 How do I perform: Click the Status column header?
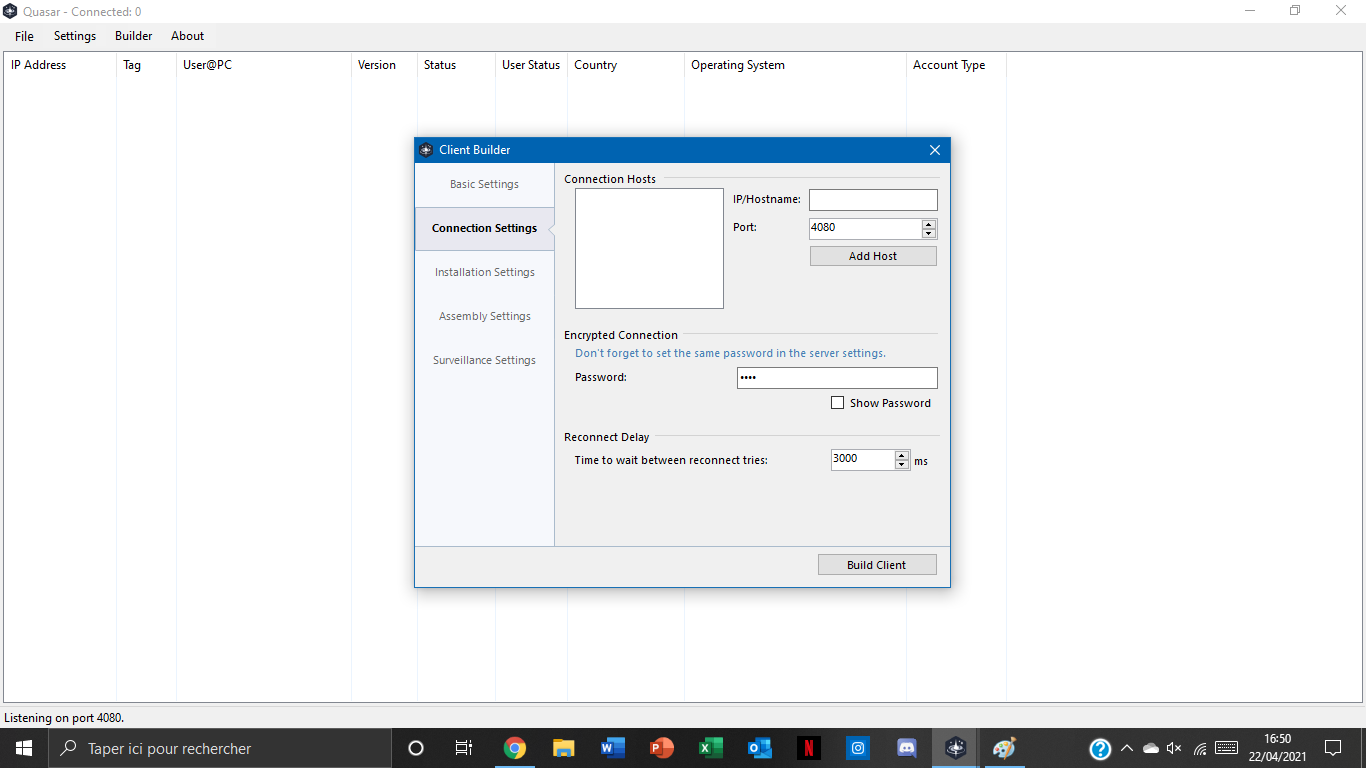[456, 65]
